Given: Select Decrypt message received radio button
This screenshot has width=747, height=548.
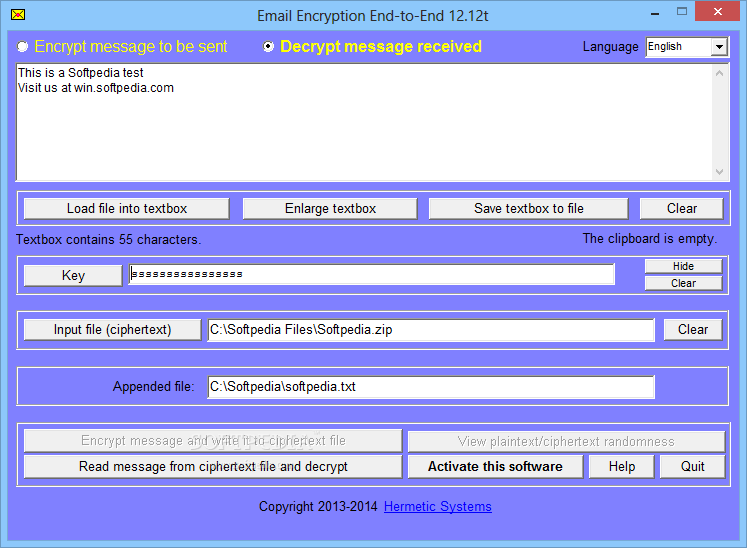Looking at the screenshot, I should (x=269, y=46).
